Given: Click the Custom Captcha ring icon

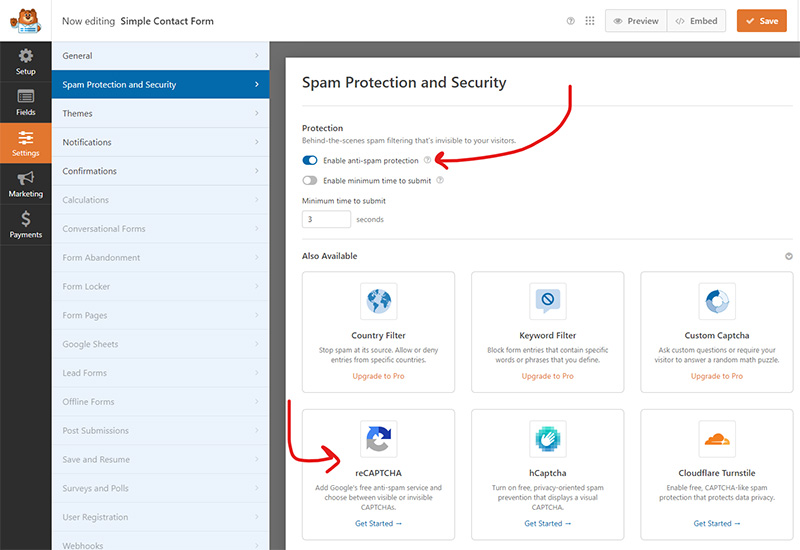Looking at the screenshot, I should click(717, 301).
